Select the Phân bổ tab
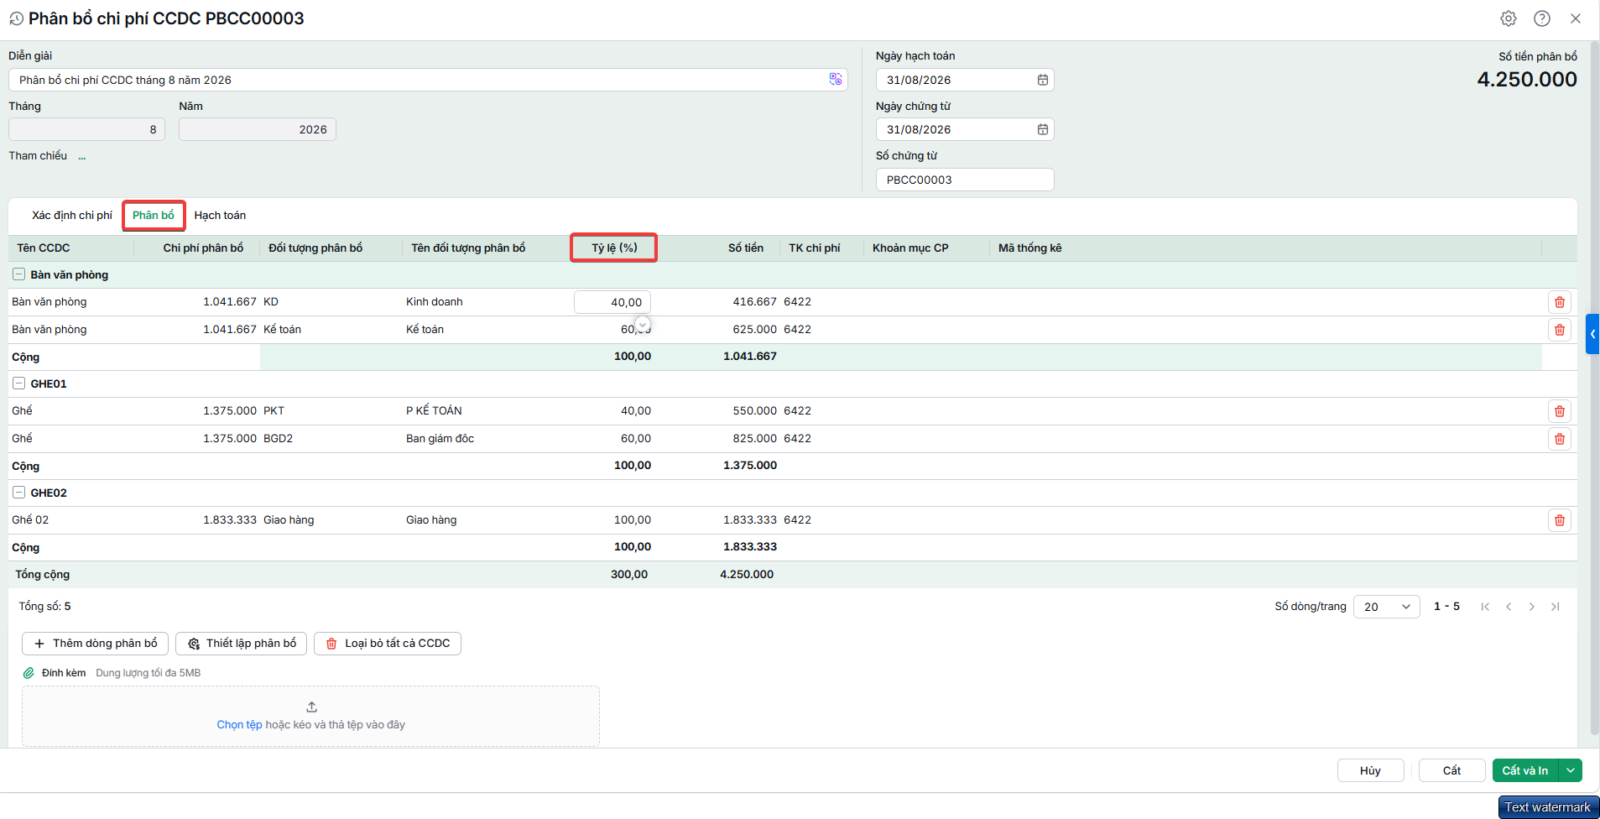Viewport: 1600px width, 819px height. (153, 216)
